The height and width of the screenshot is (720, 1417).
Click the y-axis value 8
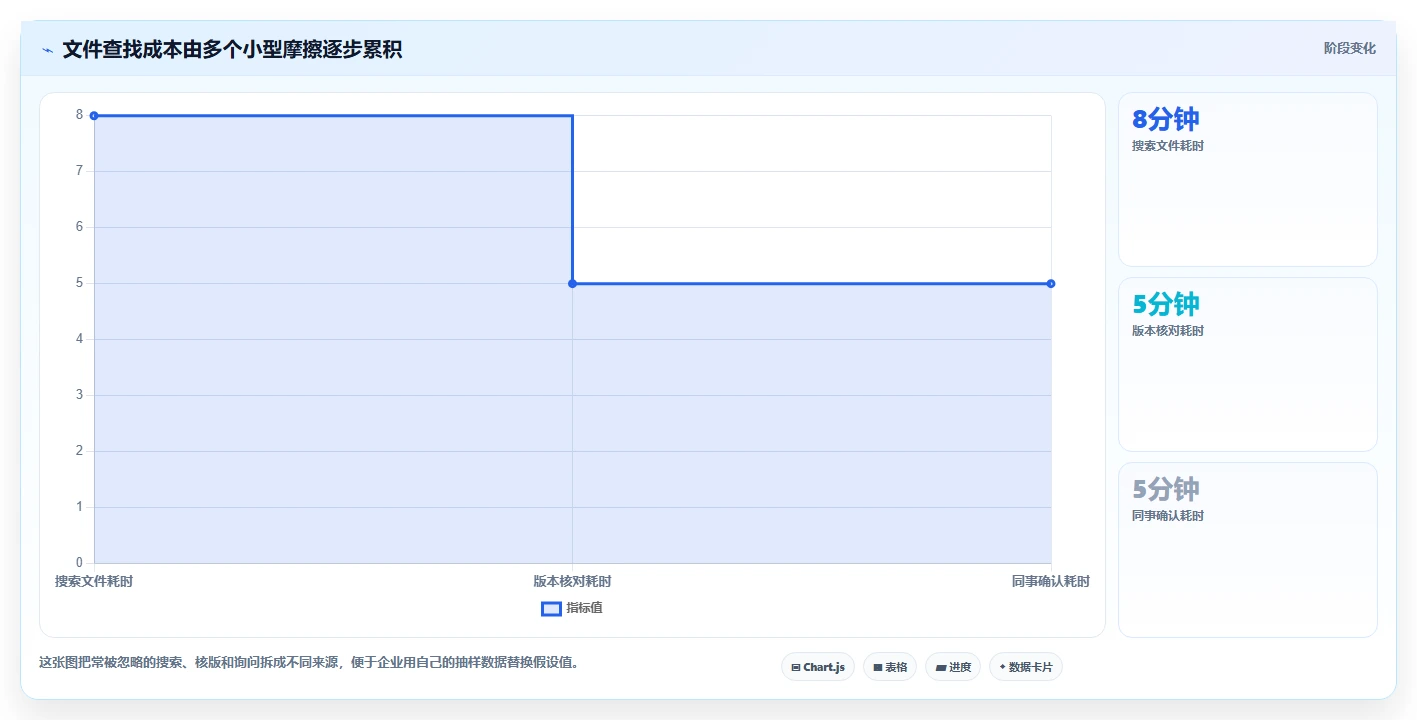79,115
